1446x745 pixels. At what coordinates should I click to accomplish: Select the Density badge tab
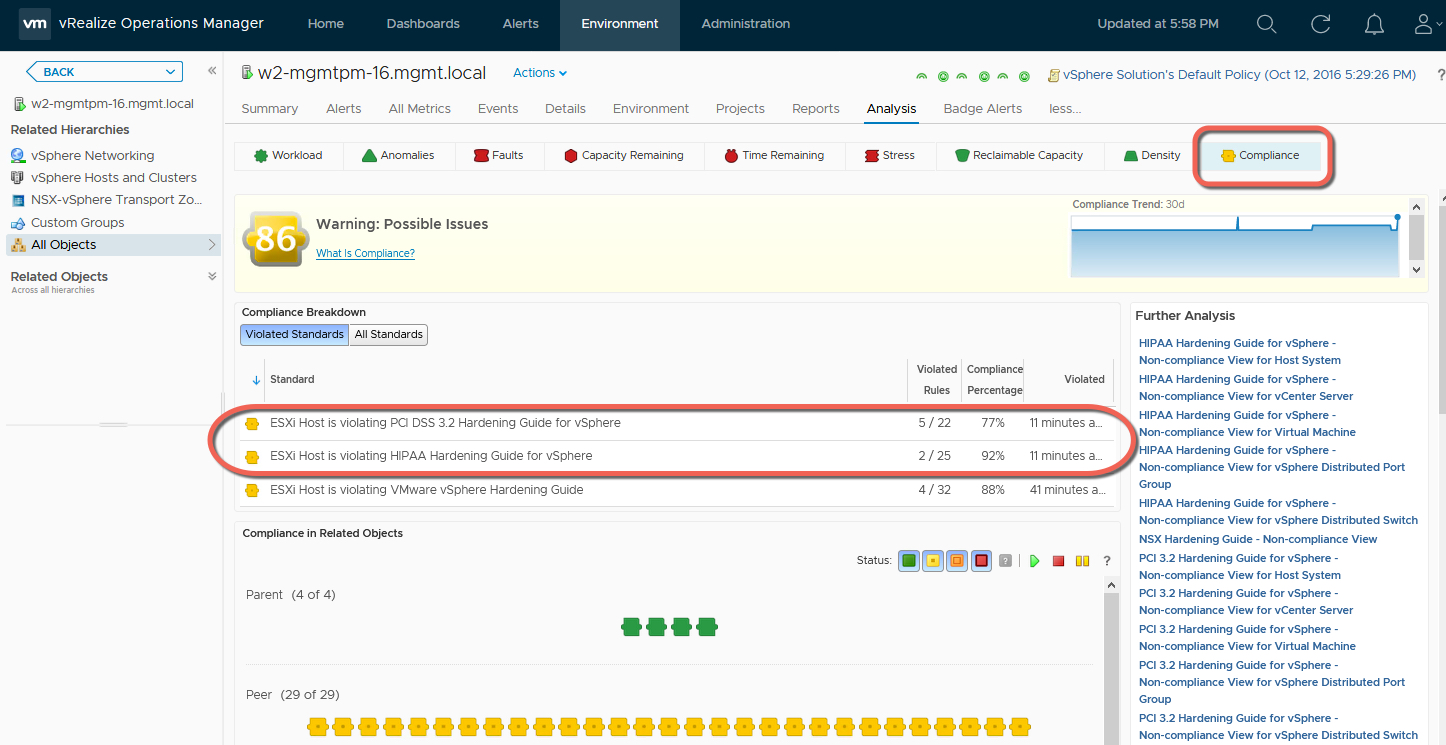(x=1152, y=155)
